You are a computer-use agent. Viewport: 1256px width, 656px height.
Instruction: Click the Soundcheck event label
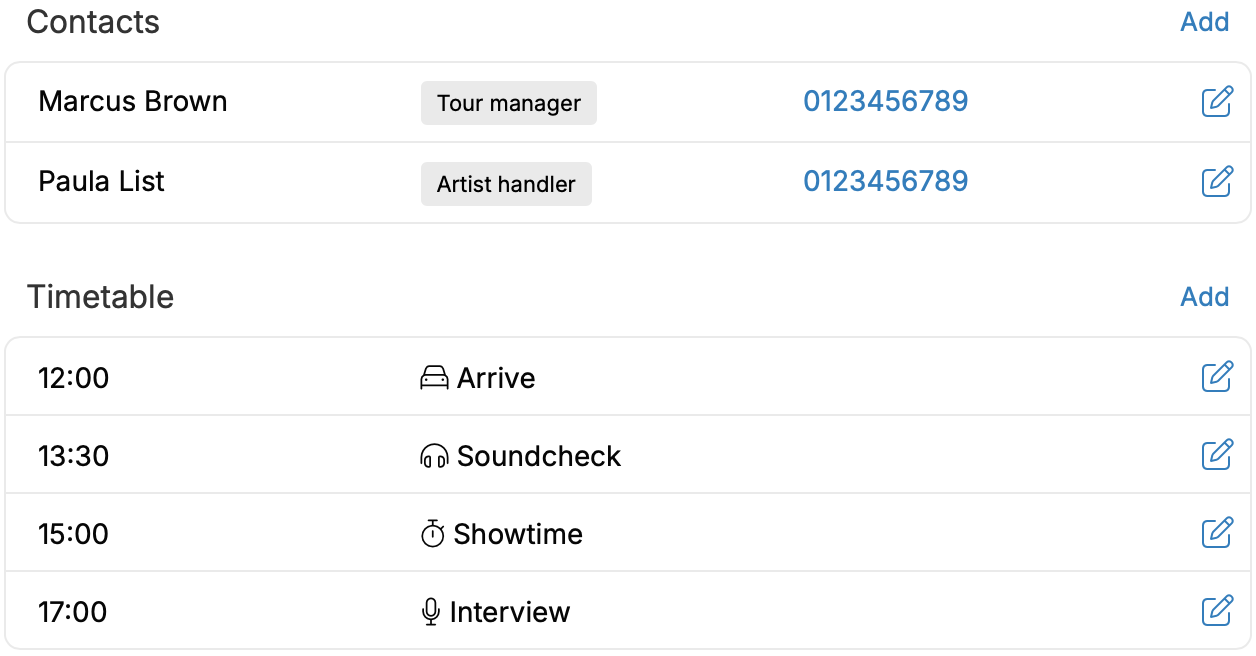click(539, 456)
